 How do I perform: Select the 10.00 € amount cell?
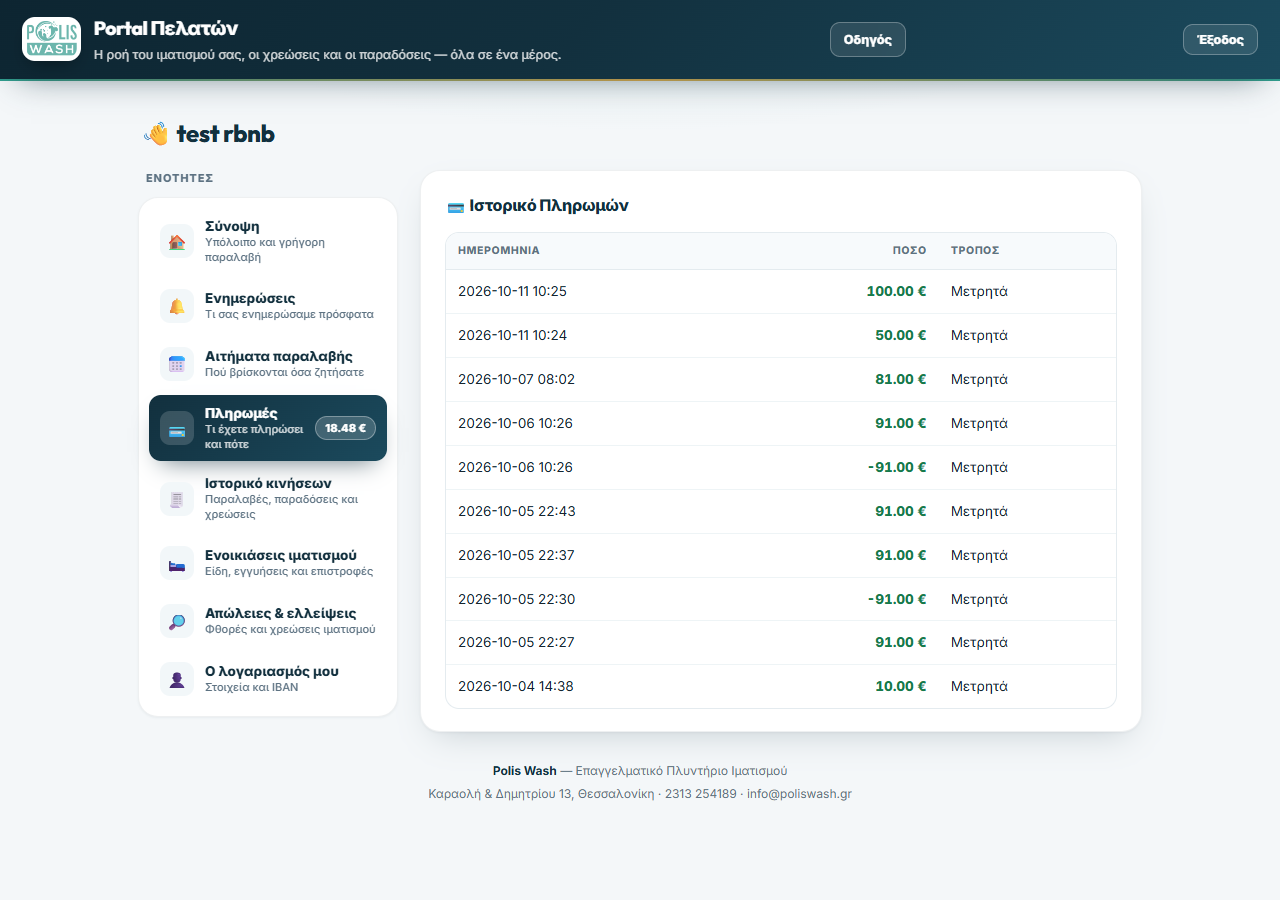click(x=901, y=686)
